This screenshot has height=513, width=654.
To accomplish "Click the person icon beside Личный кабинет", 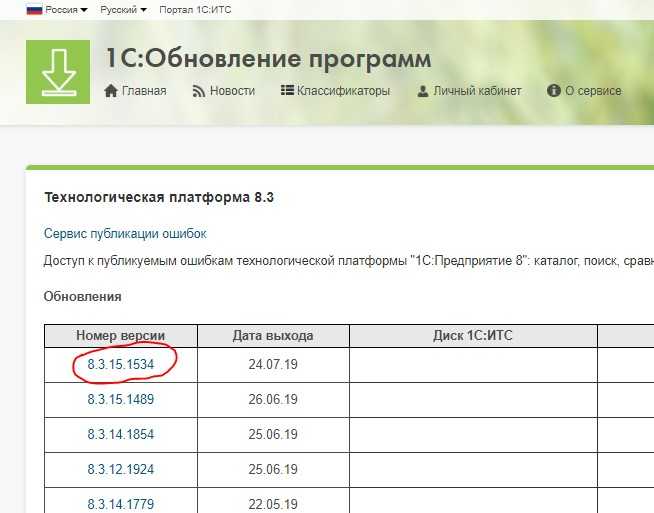I will (x=423, y=91).
